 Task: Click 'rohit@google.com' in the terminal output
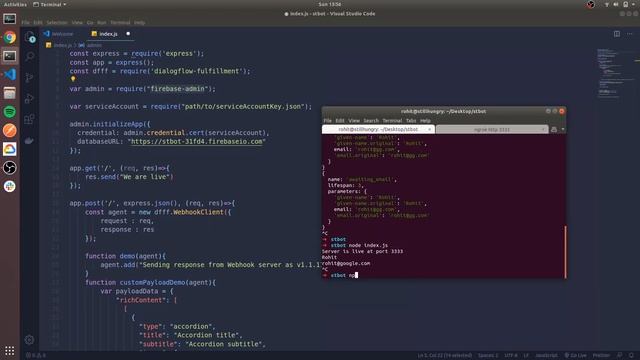point(346,263)
